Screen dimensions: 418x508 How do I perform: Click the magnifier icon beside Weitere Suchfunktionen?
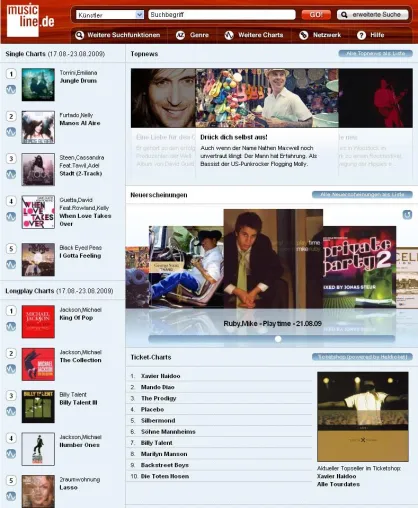(x=79, y=35)
